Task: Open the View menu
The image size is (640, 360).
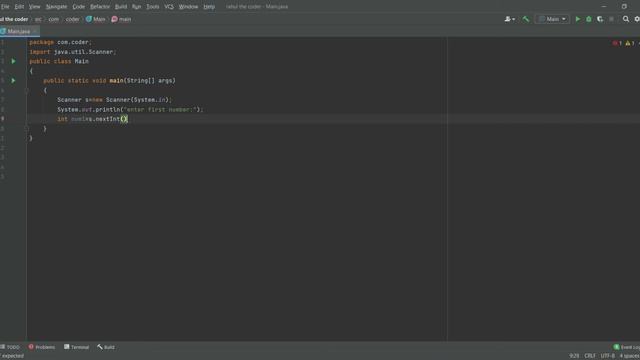Action: 35,7
